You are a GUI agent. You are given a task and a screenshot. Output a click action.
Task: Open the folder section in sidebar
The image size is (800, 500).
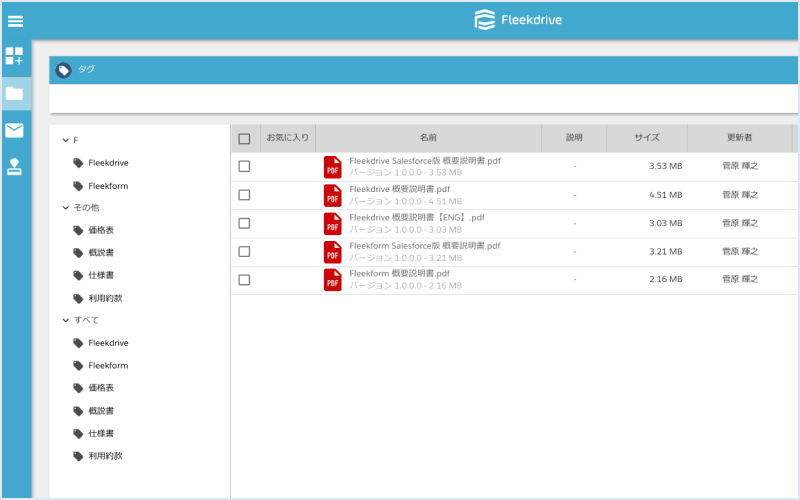14,93
